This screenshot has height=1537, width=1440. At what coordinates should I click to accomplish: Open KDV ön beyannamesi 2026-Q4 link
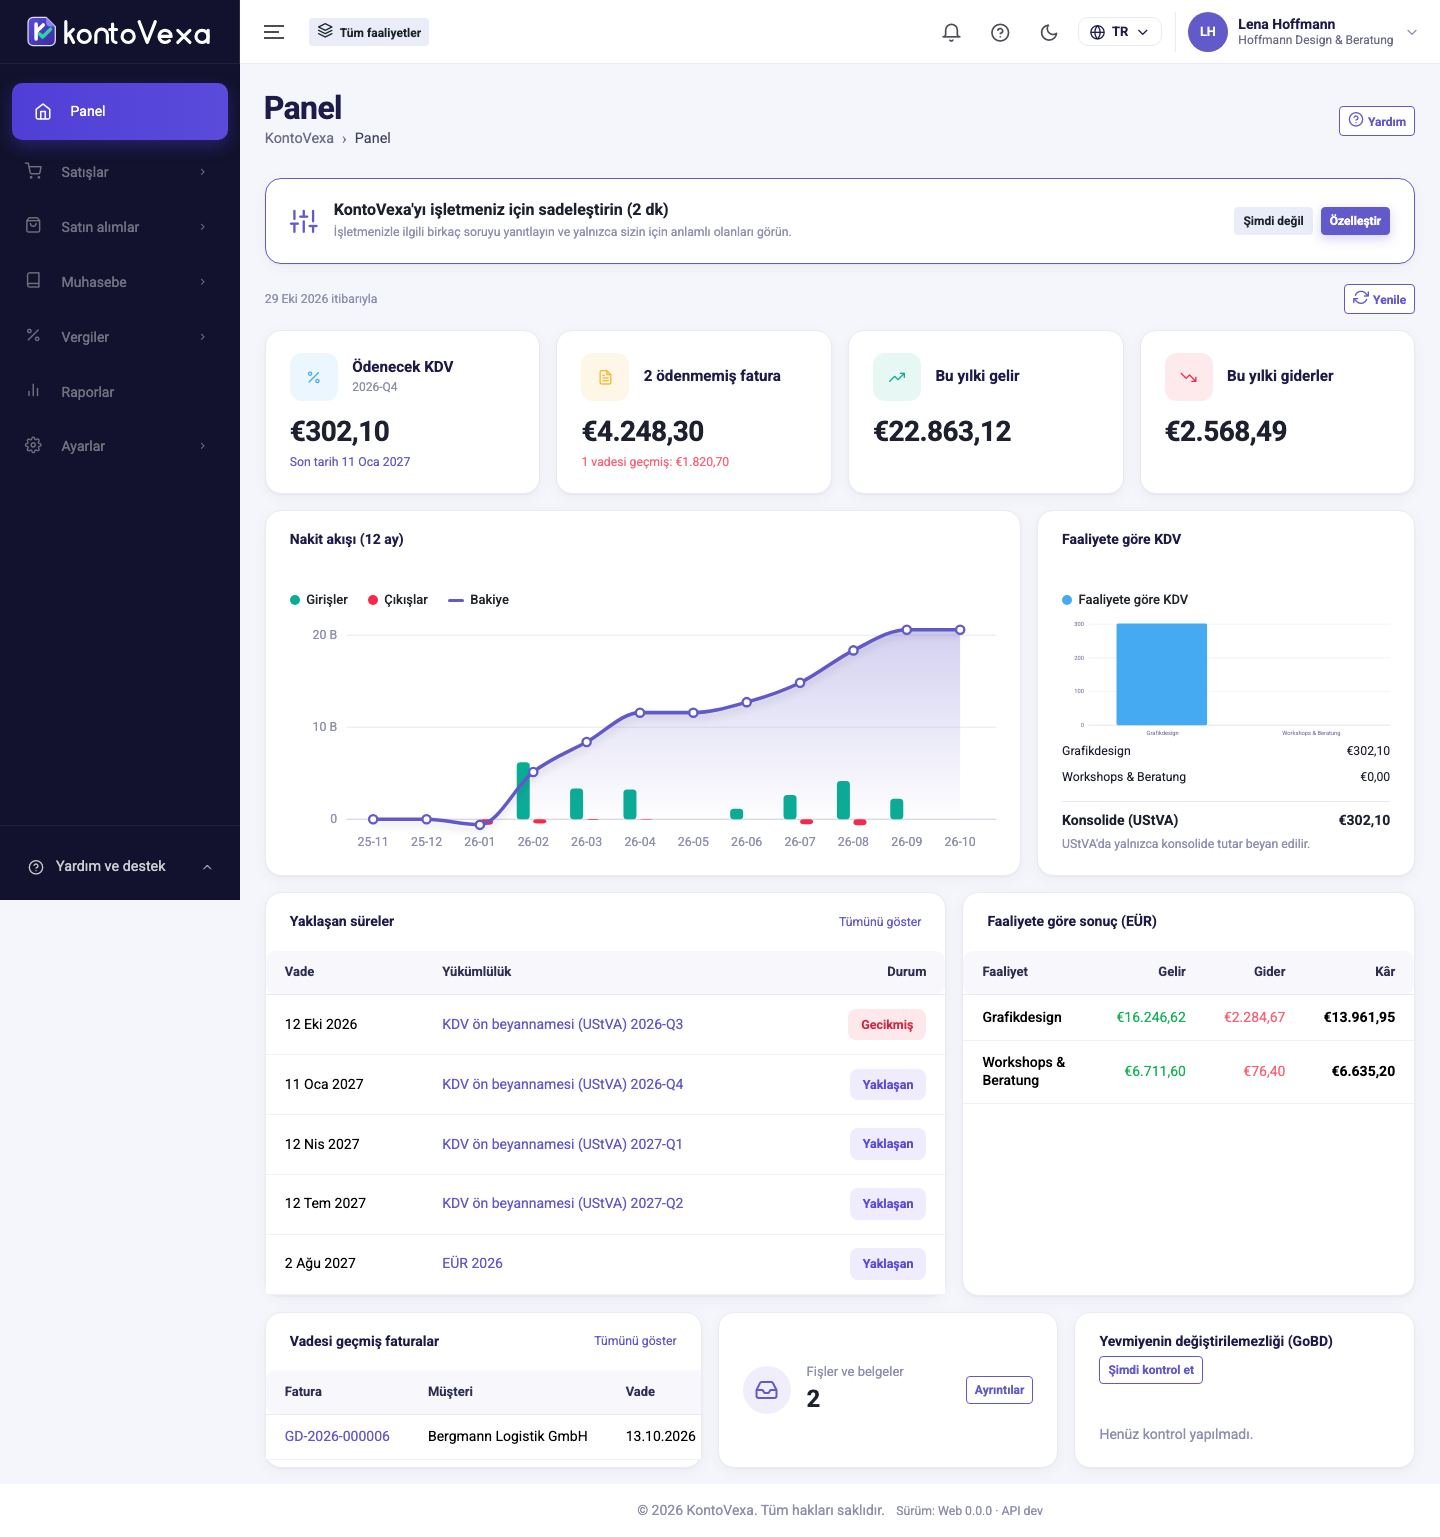(563, 1084)
